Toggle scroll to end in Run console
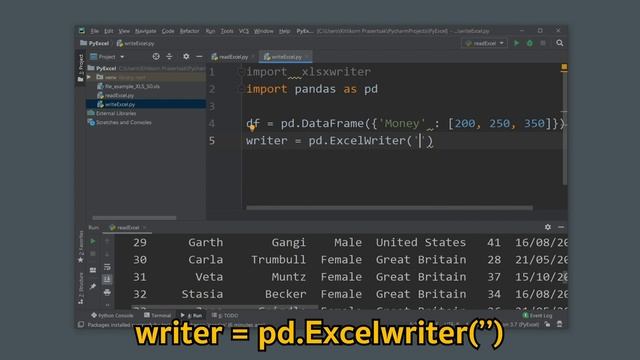Screen dimensions: 640x360 pyautogui.click(x=107, y=280)
